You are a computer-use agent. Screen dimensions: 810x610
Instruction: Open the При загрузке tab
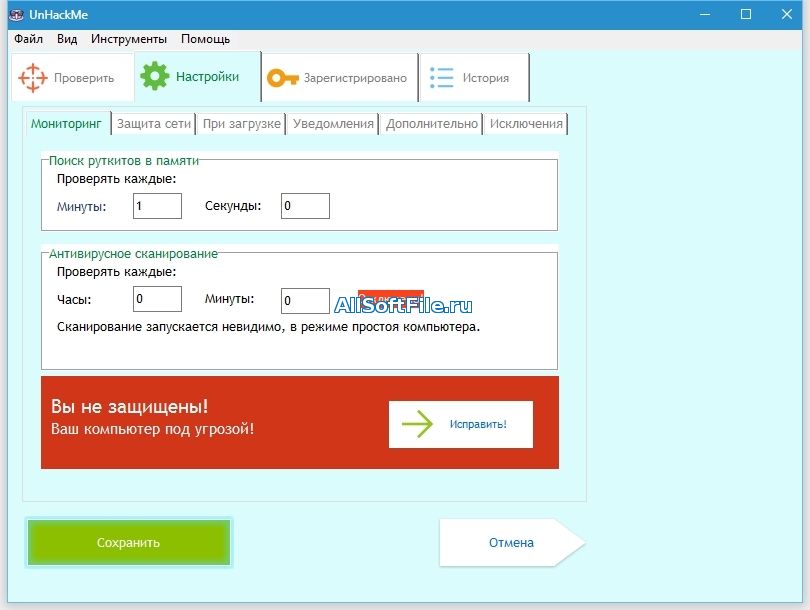coord(241,124)
